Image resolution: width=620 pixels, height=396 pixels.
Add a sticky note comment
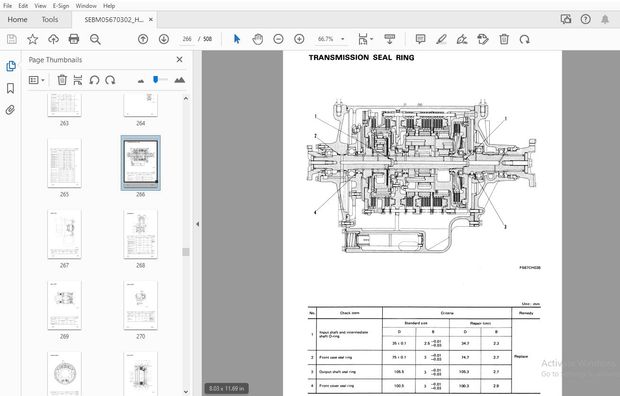tap(420, 39)
